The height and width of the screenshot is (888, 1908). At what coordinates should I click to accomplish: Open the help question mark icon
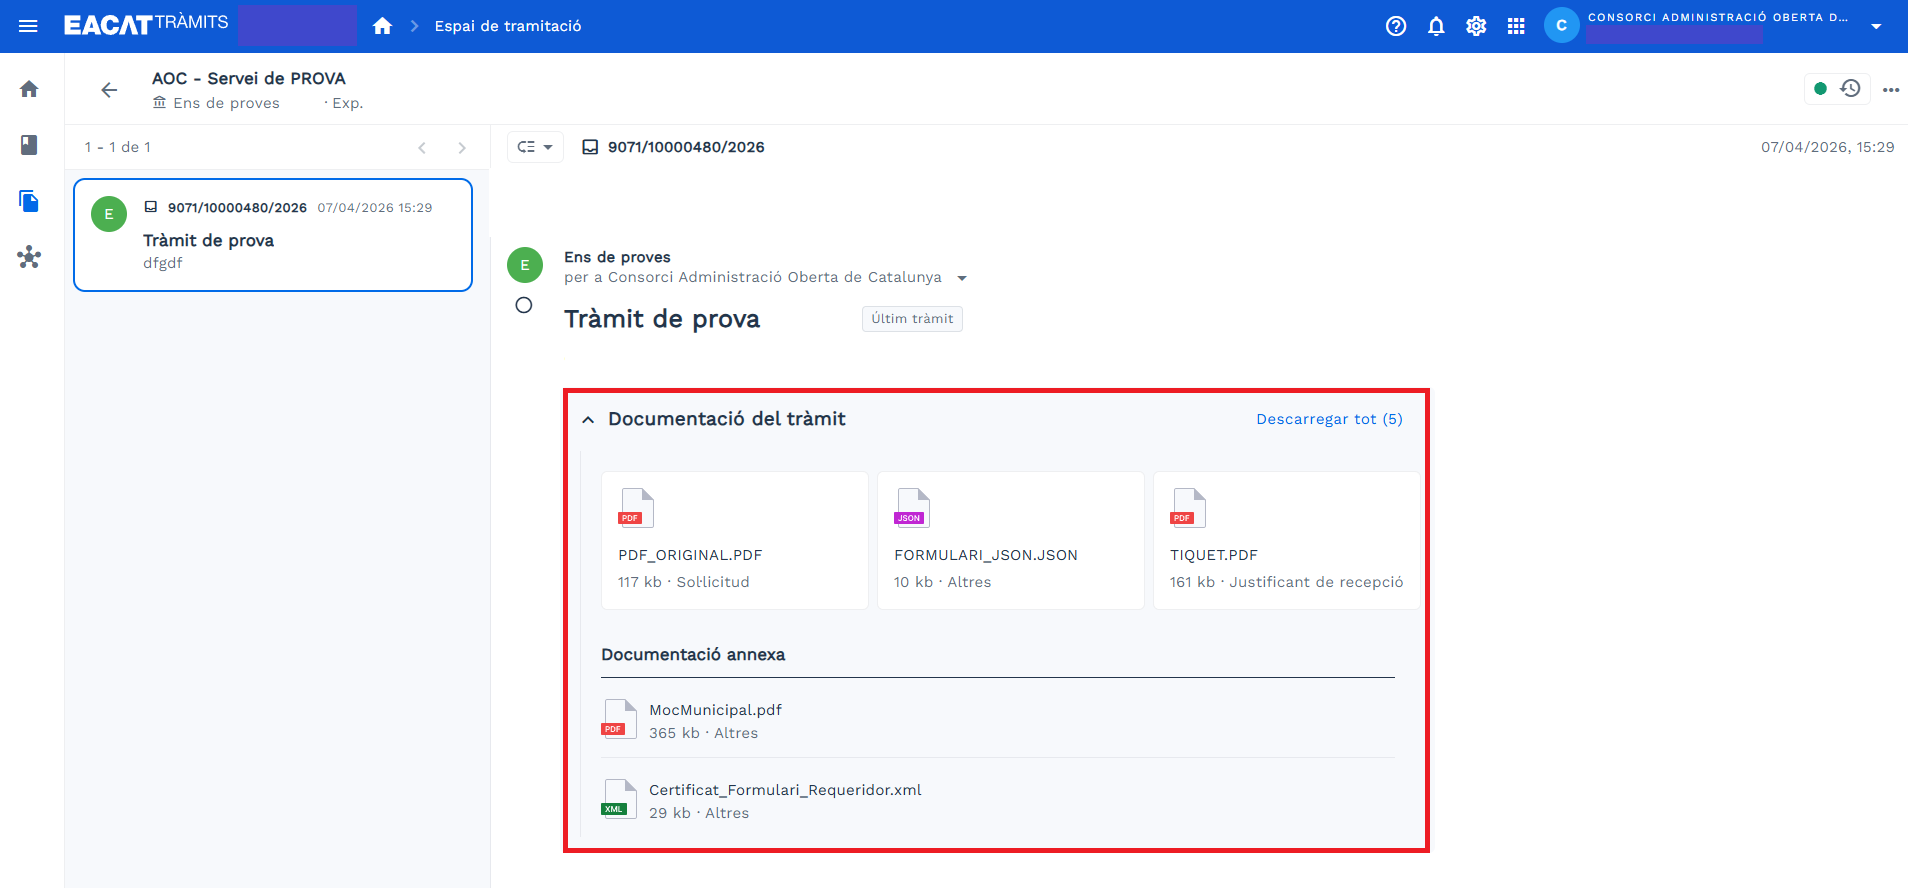(1396, 26)
